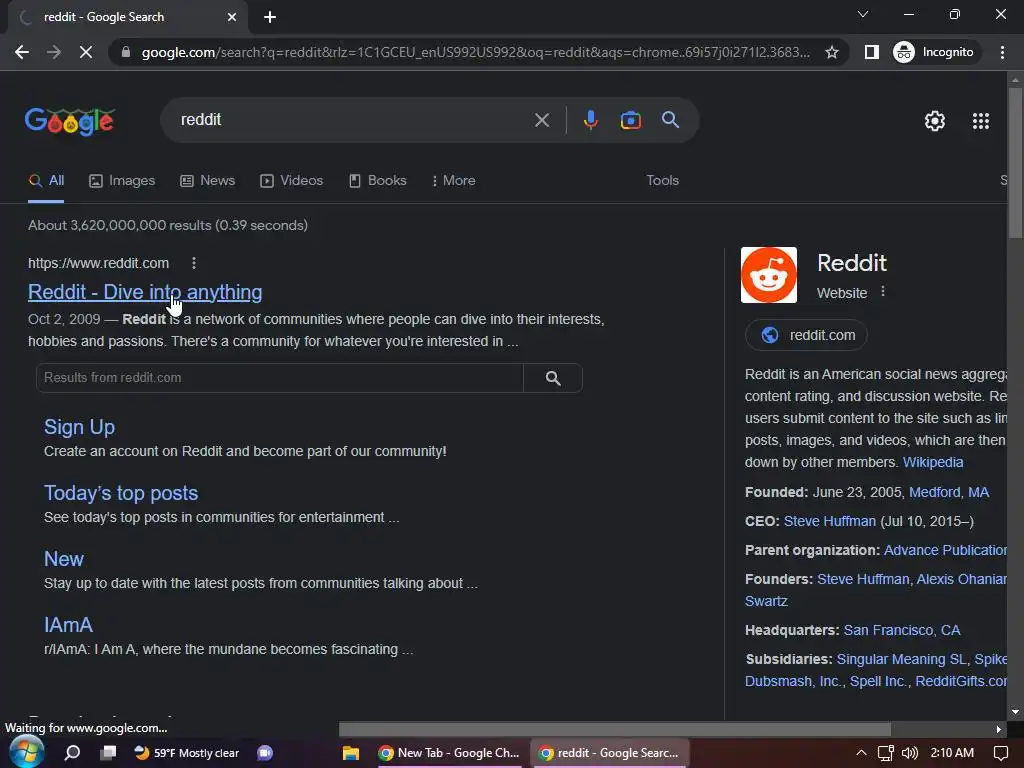1024x768 pixels.
Task: Show hidden system tray icons
Action: 861,753
